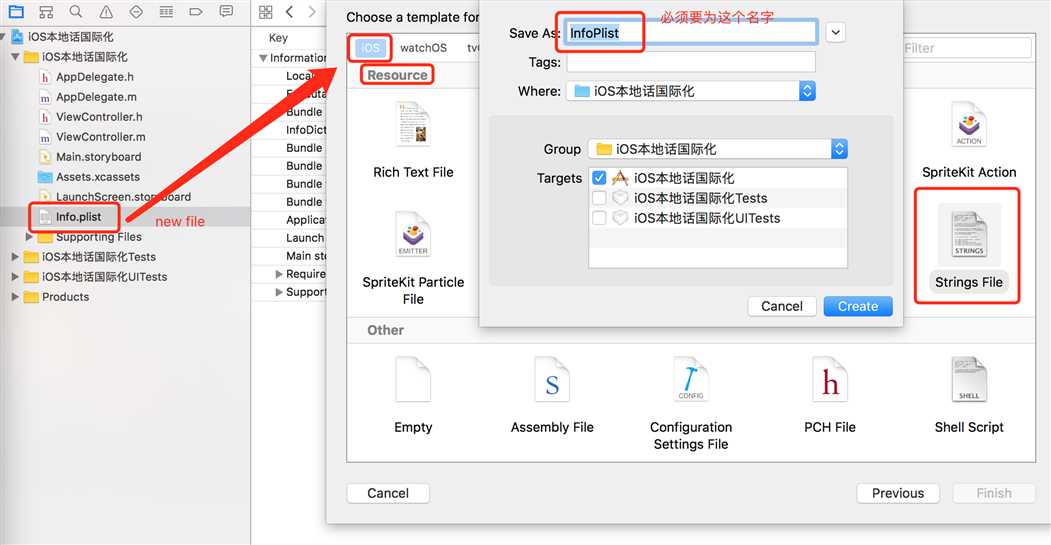1051x545 pixels.
Task: Switch to the watchOS template tab
Action: pos(423,48)
